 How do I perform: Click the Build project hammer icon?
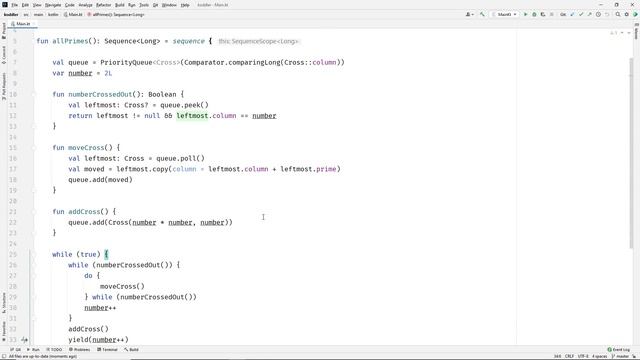point(482,15)
